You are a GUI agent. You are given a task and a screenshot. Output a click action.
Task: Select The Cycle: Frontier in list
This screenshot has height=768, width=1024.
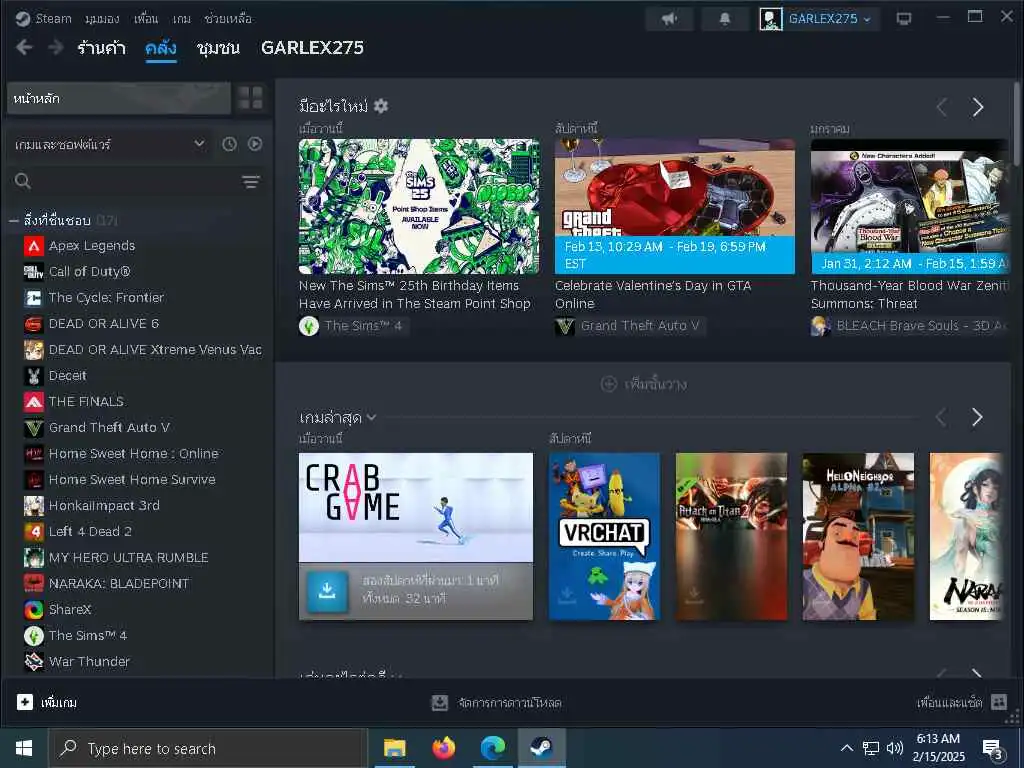point(106,298)
